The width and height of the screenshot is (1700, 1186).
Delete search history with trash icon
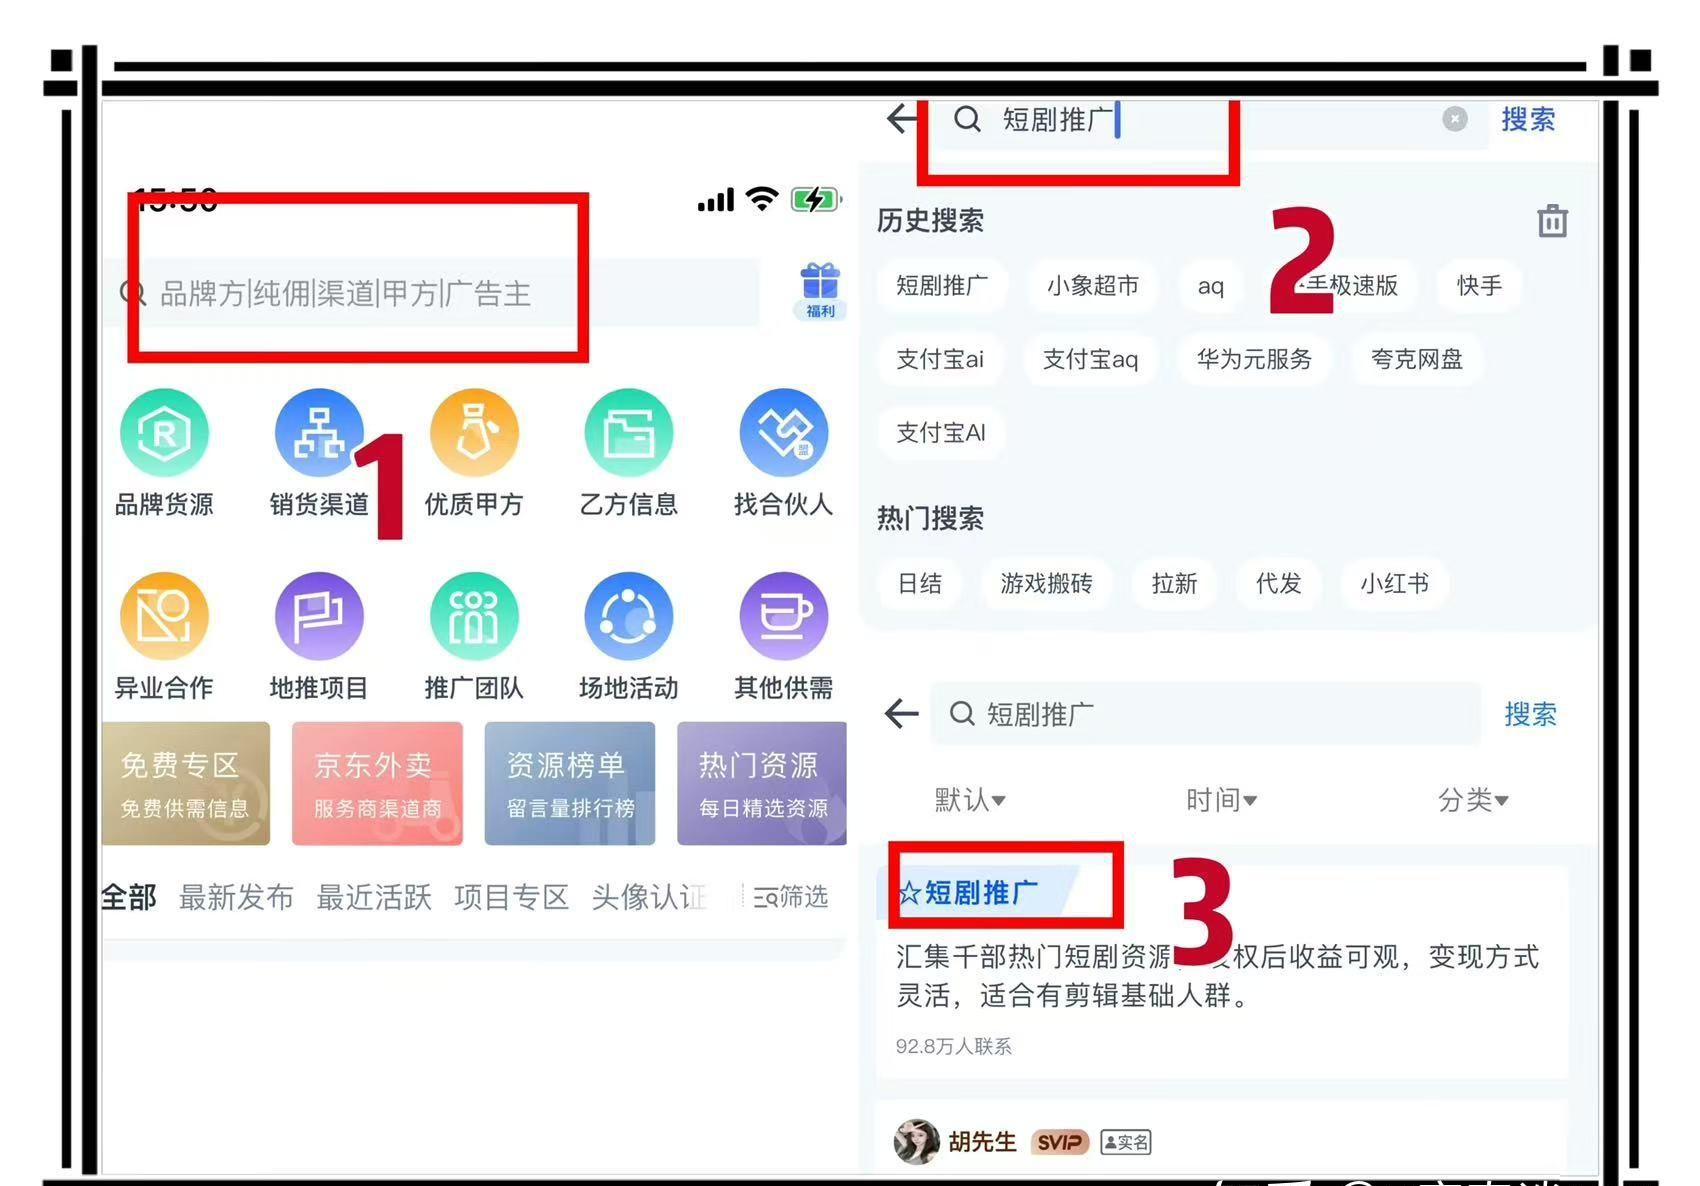click(x=1552, y=221)
